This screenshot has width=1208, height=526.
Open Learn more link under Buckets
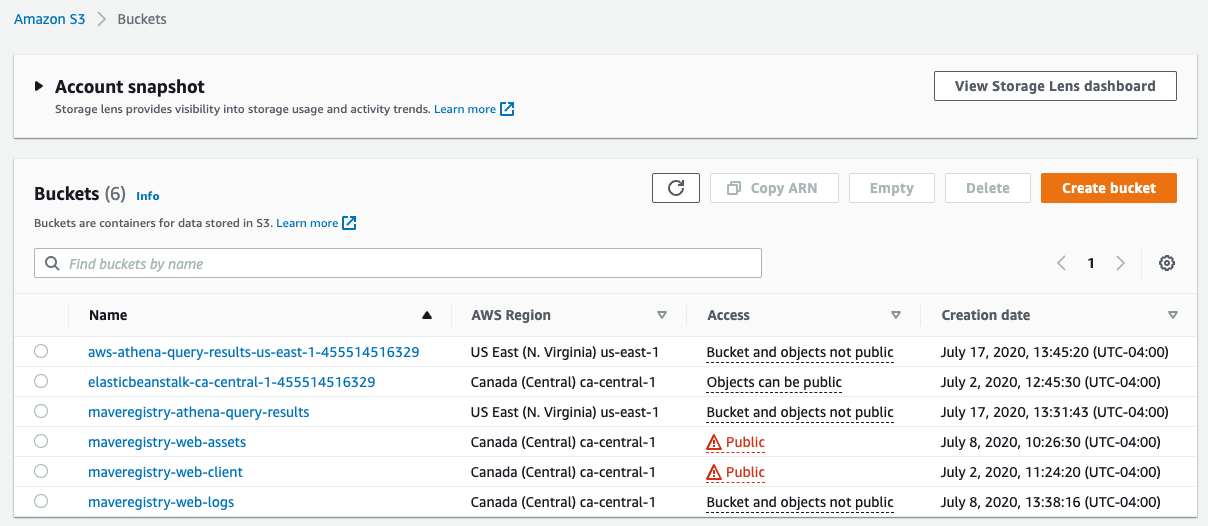tap(307, 223)
